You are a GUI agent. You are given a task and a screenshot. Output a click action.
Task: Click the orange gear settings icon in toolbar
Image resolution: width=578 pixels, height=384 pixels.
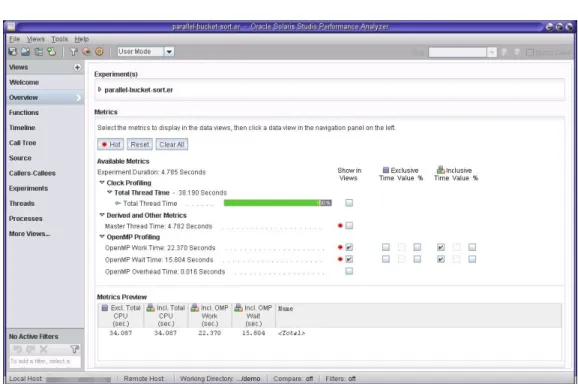[x=100, y=52]
